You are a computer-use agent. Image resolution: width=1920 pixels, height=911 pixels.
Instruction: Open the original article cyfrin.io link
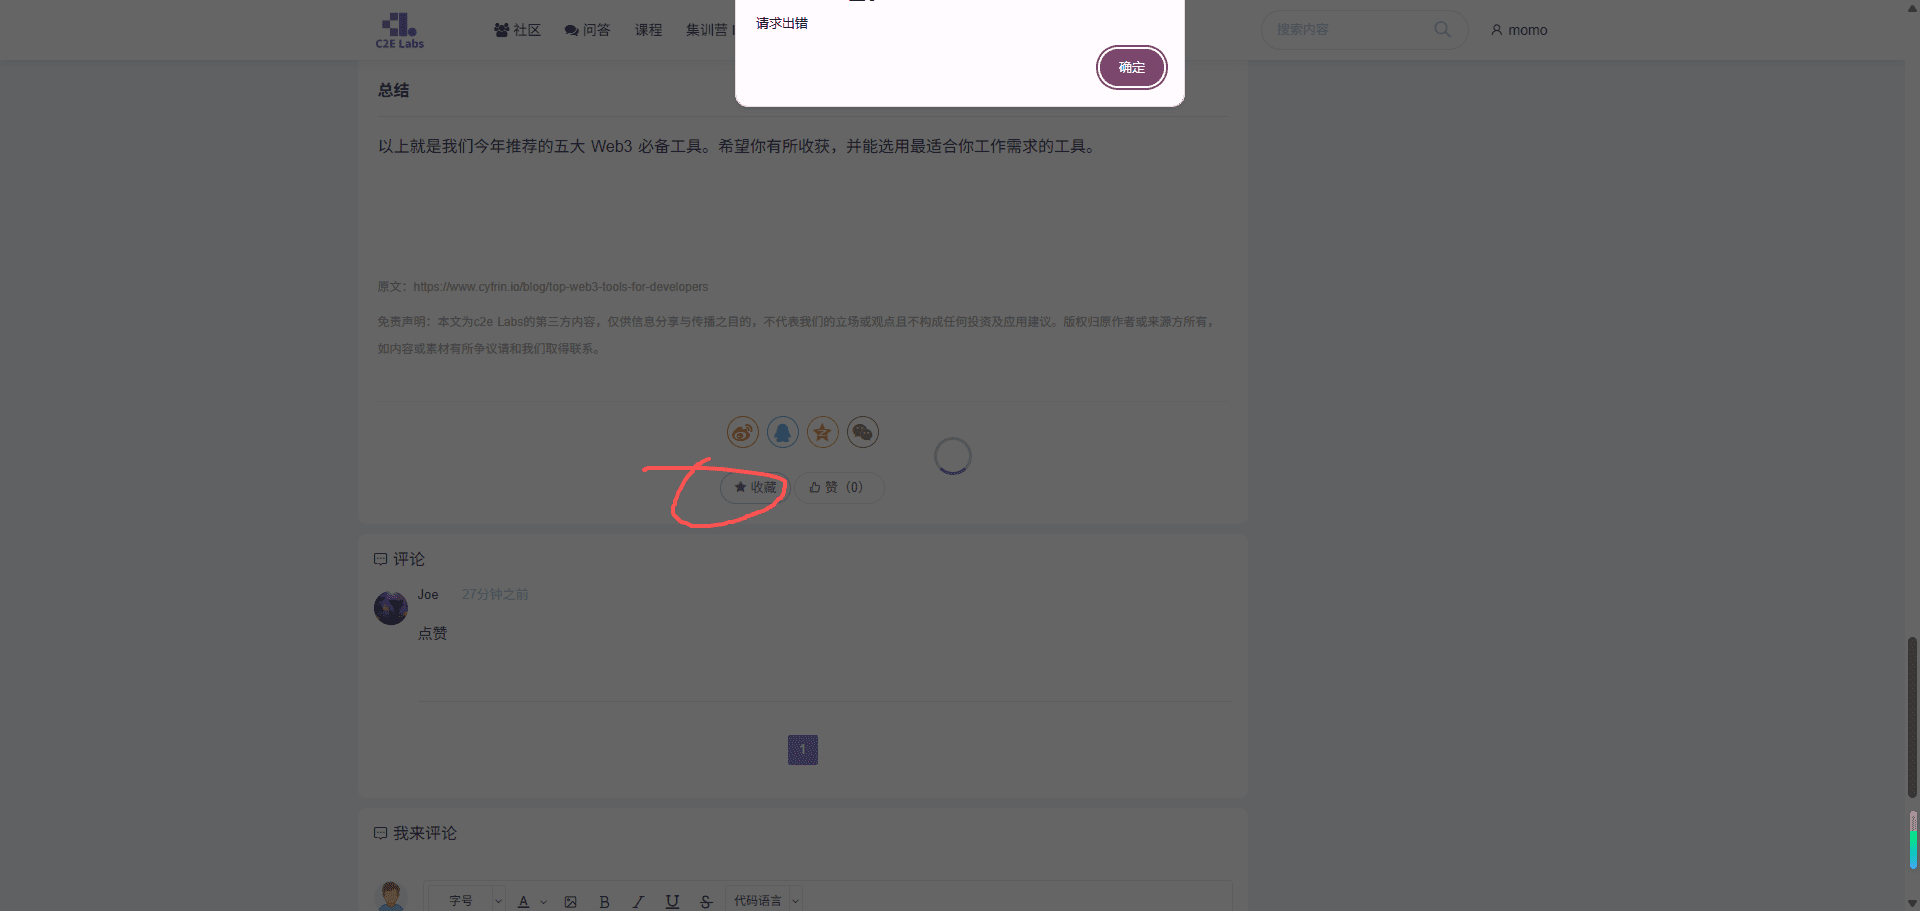[560, 287]
